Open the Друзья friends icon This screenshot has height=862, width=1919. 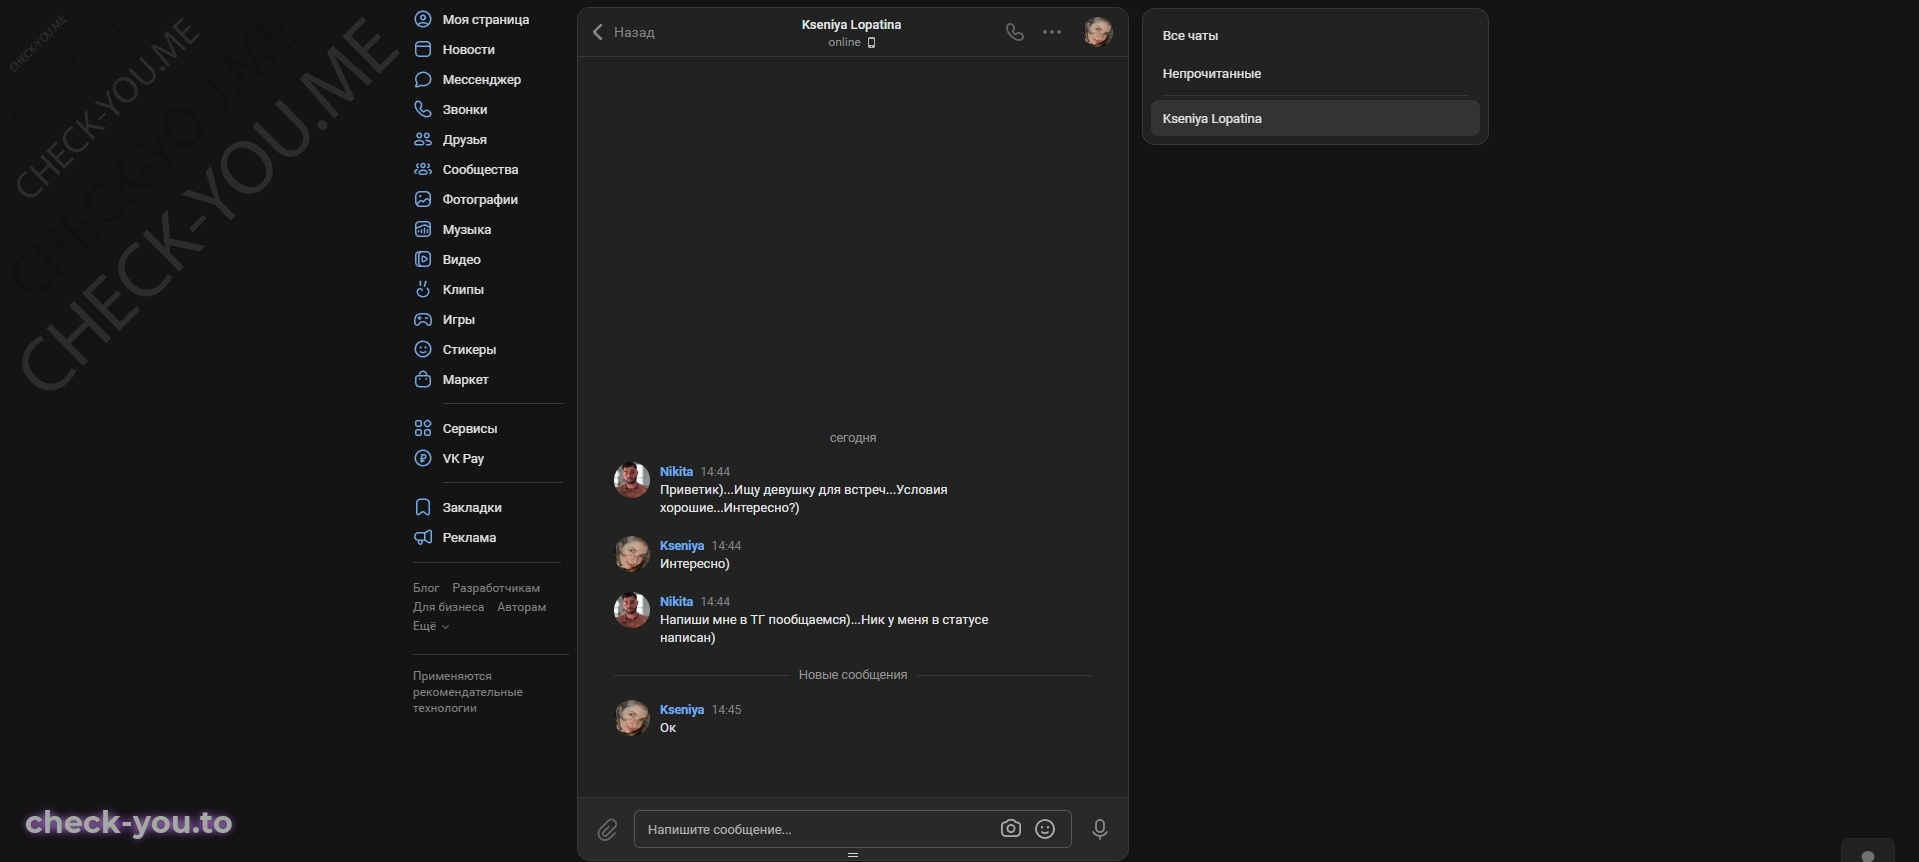click(423, 139)
